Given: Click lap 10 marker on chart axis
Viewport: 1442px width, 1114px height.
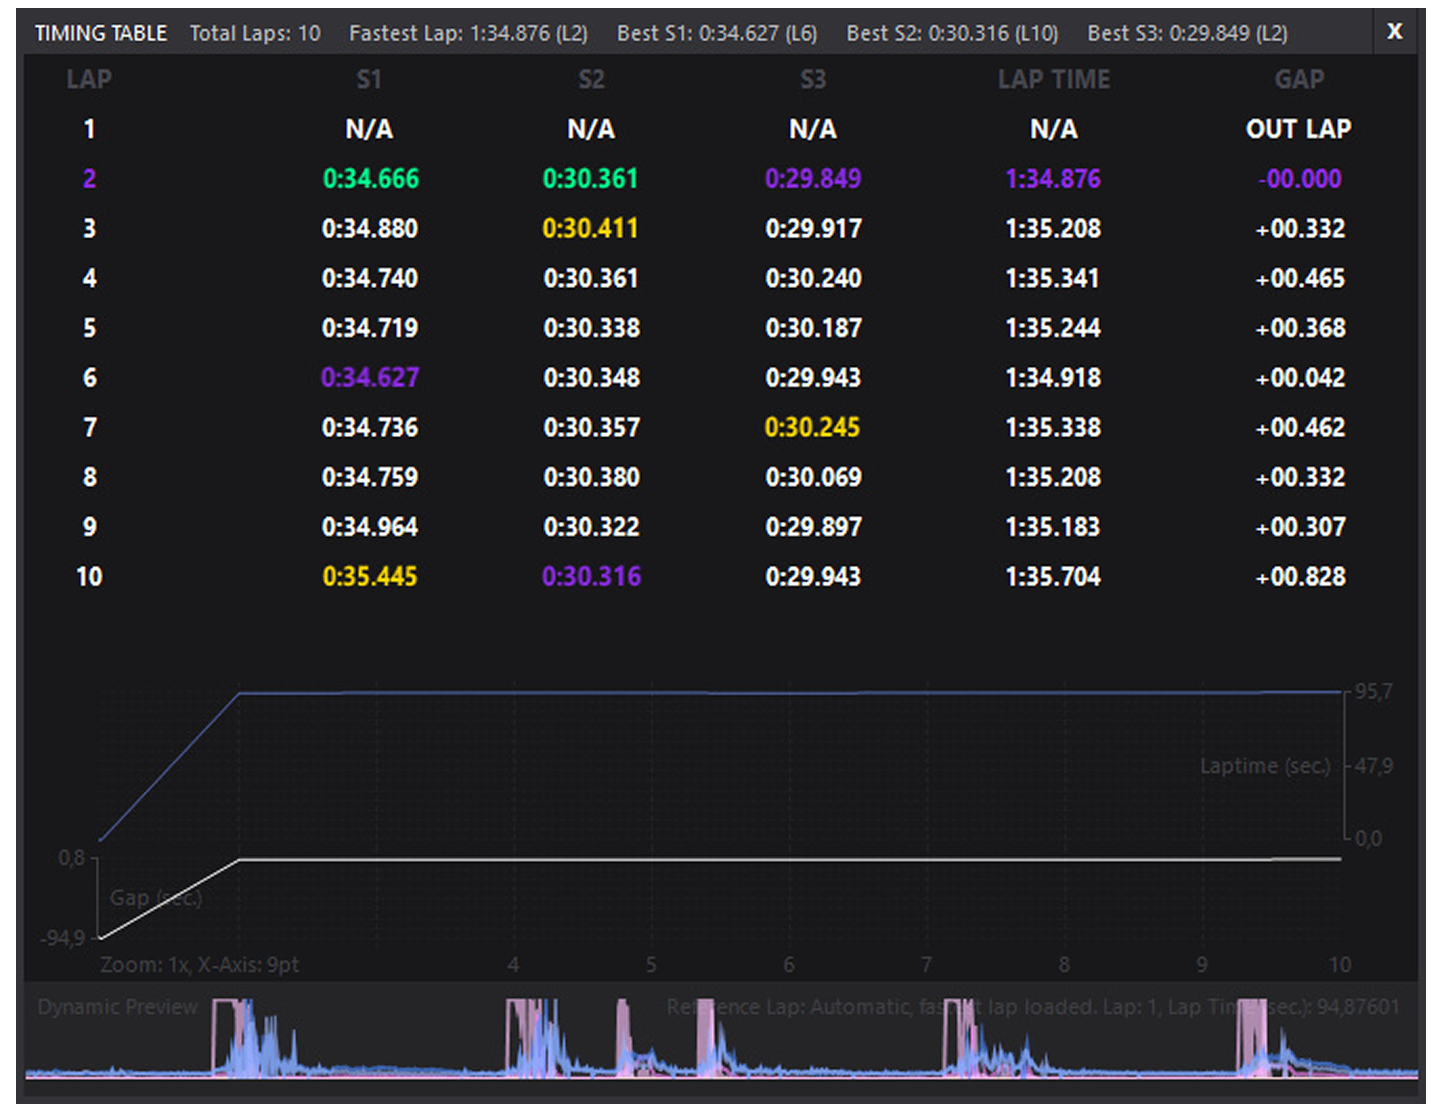Looking at the screenshot, I should pyautogui.click(x=1339, y=965).
